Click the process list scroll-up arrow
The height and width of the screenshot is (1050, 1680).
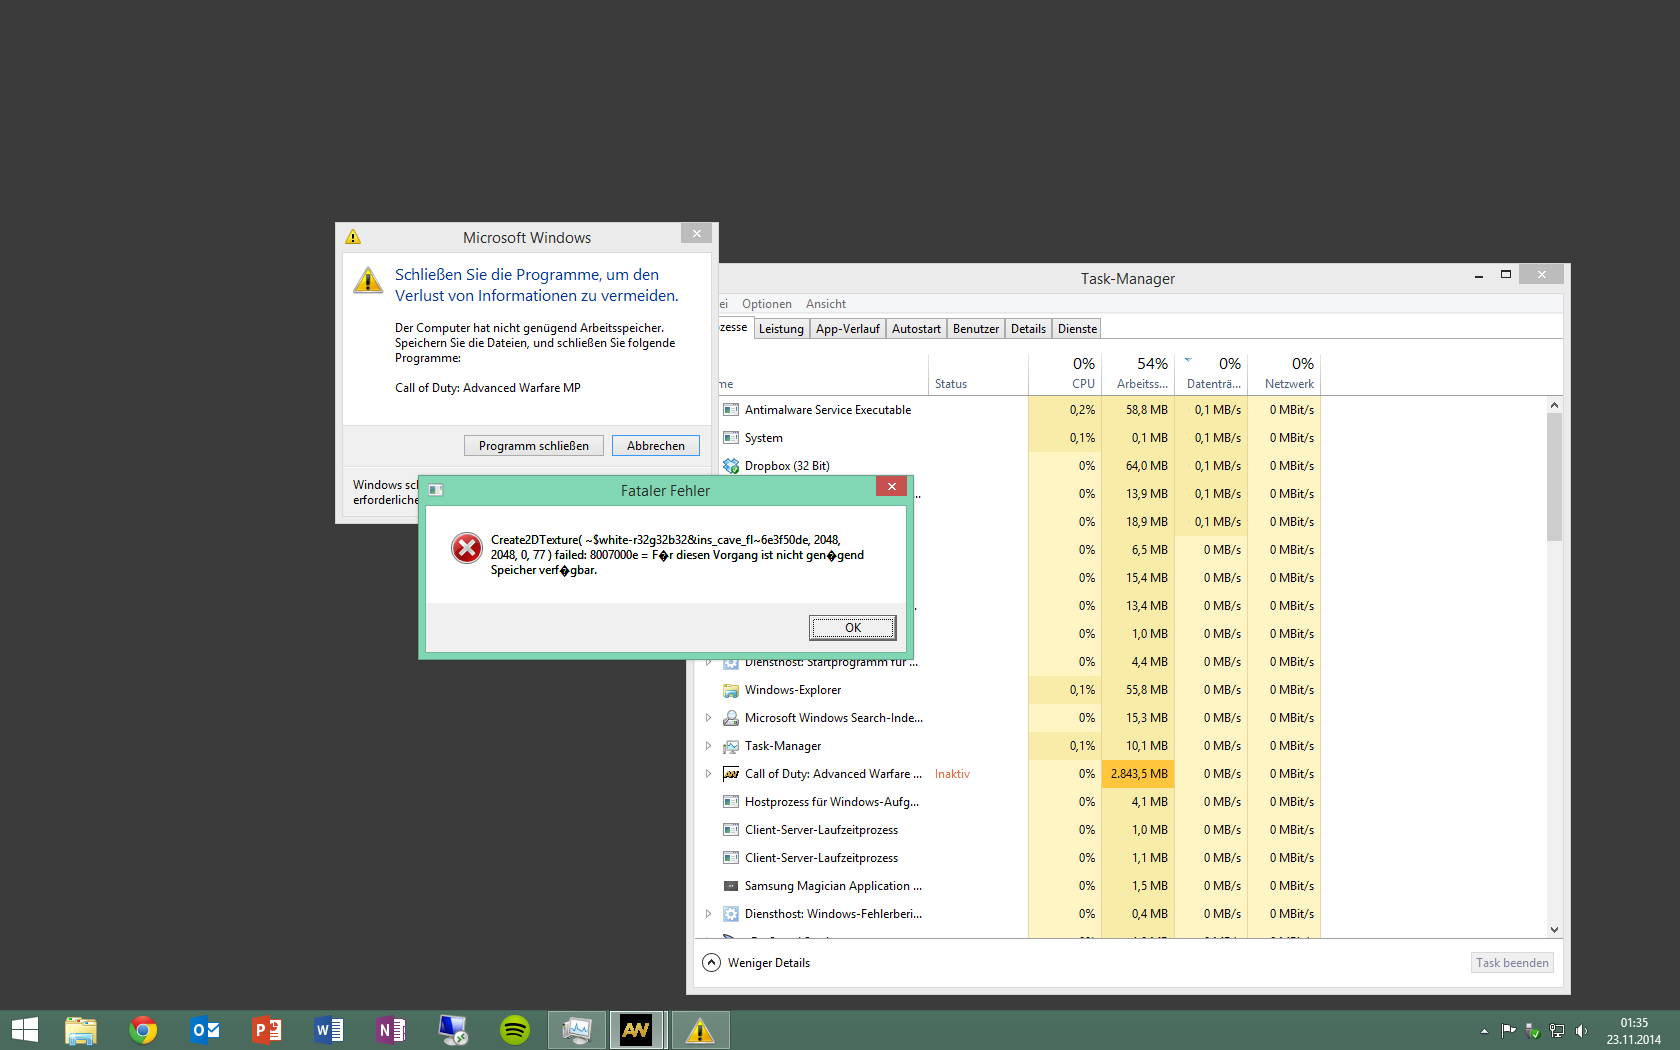[1554, 405]
